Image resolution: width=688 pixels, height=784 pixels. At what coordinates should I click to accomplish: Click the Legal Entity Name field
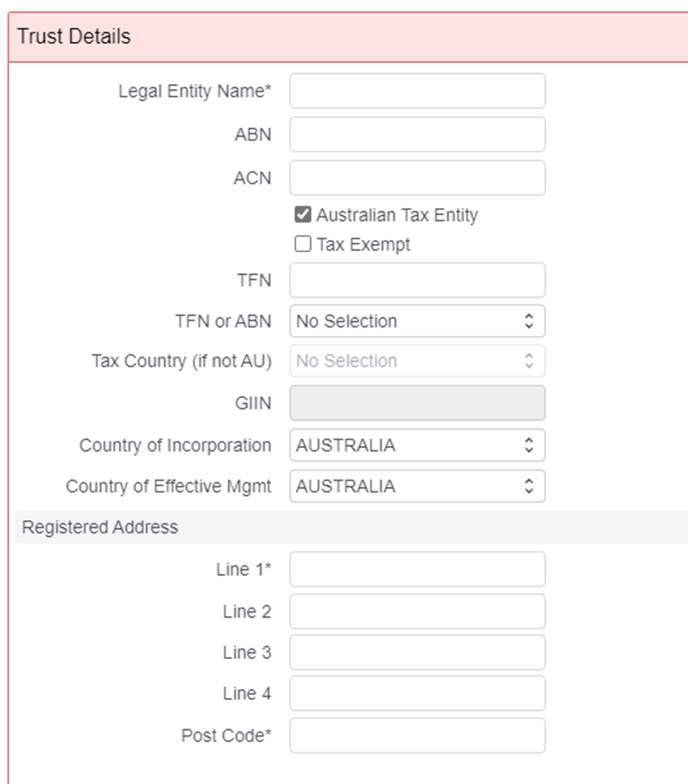418,91
